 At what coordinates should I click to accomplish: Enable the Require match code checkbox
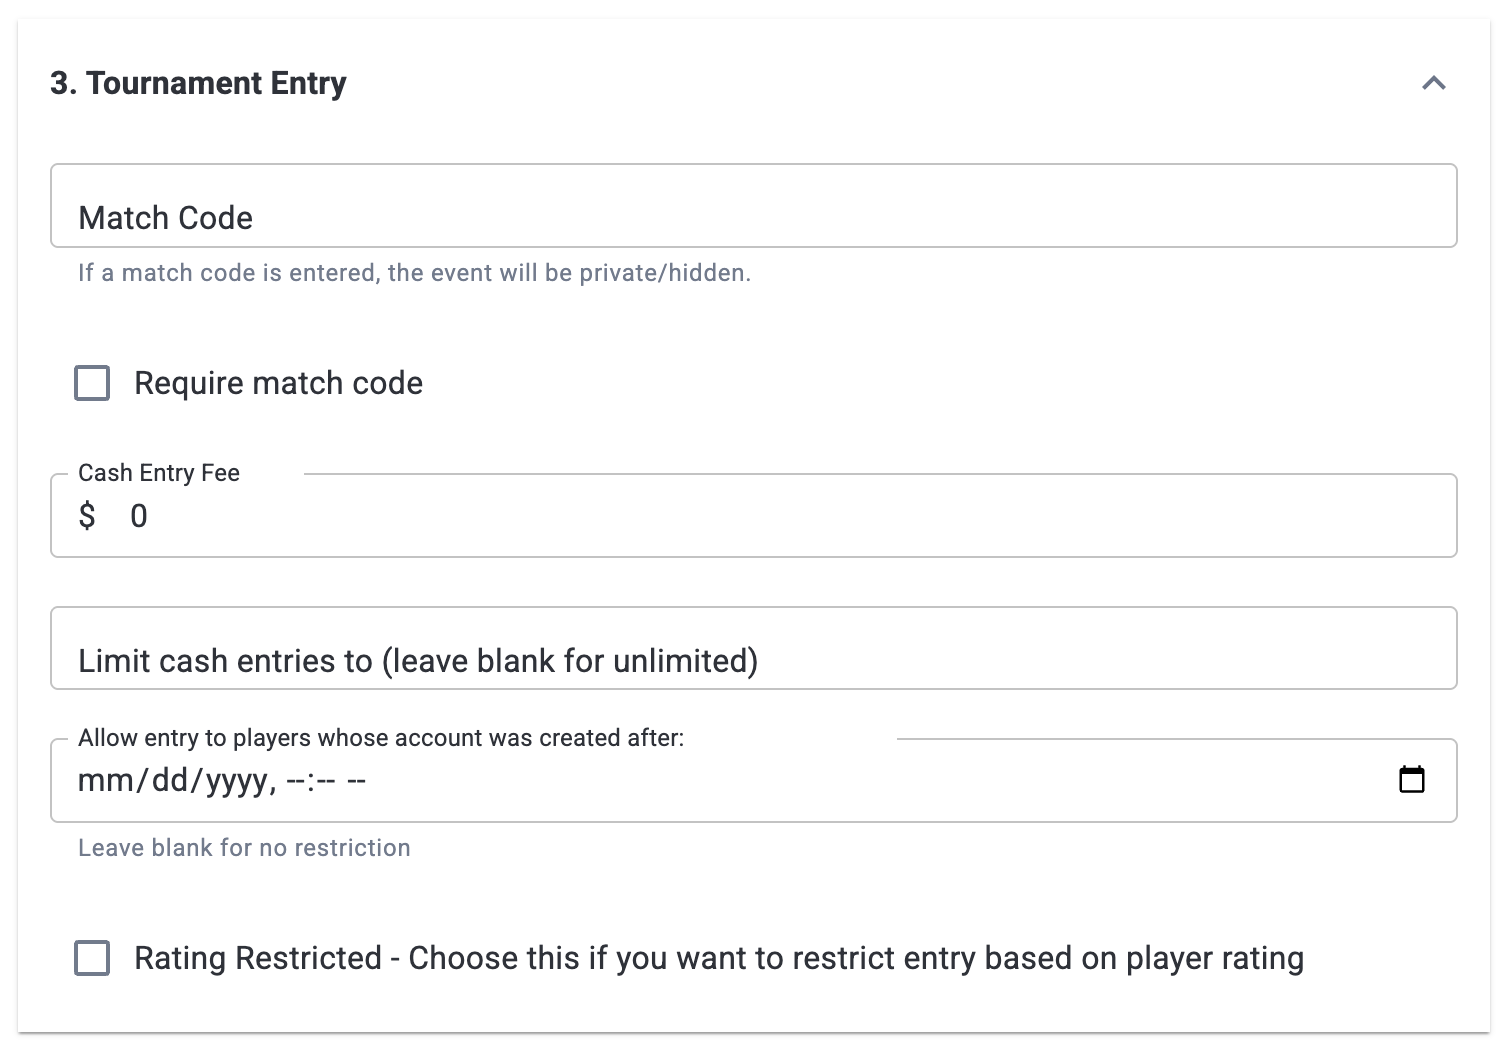coord(92,383)
